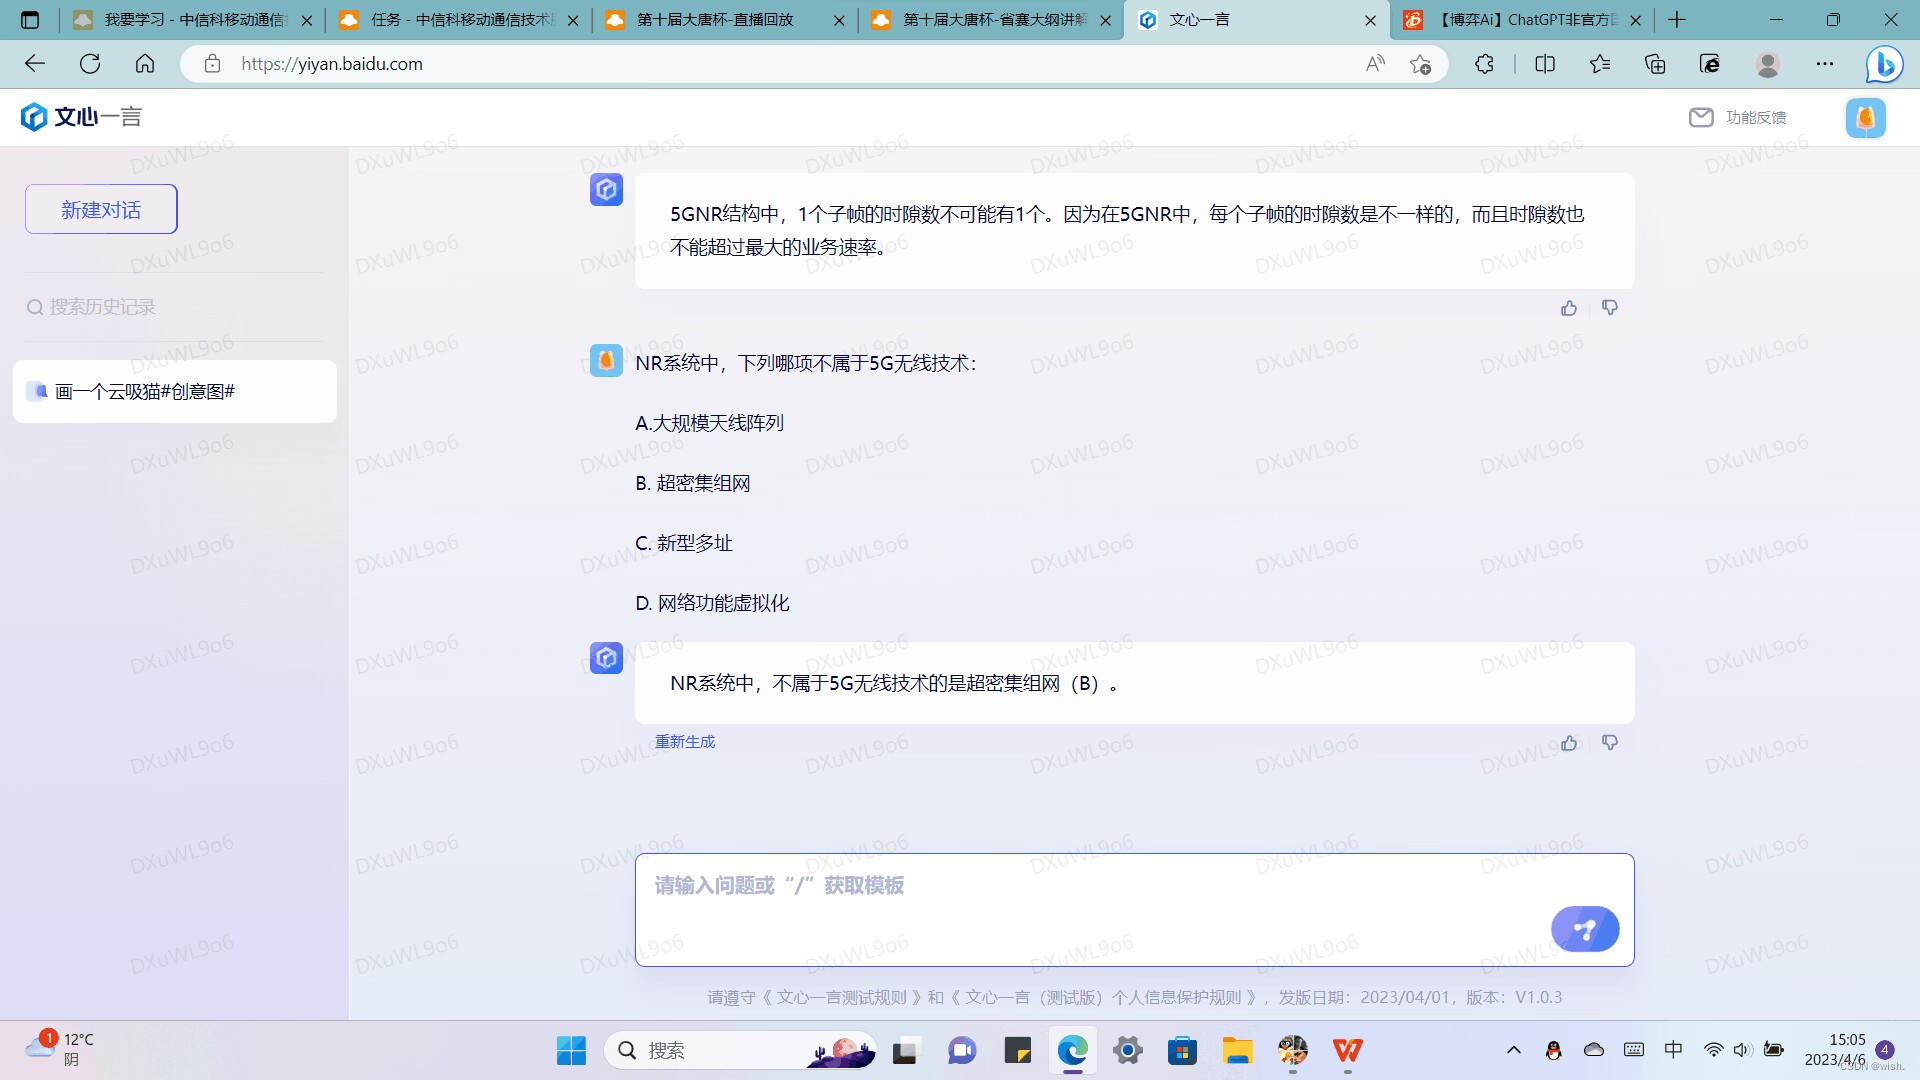Open Settings gear in taskbar
1920x1080 pixels.
click(x=1127, y=1050)
